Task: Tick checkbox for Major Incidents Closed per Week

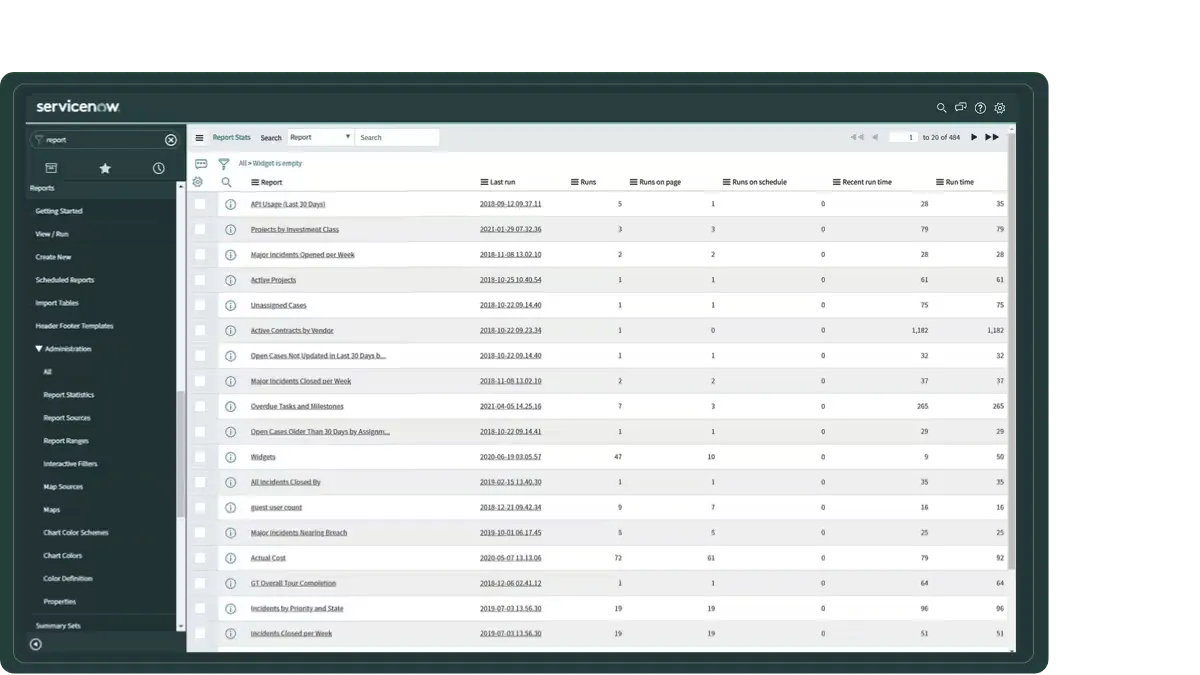Action: (x=200, y=381)
